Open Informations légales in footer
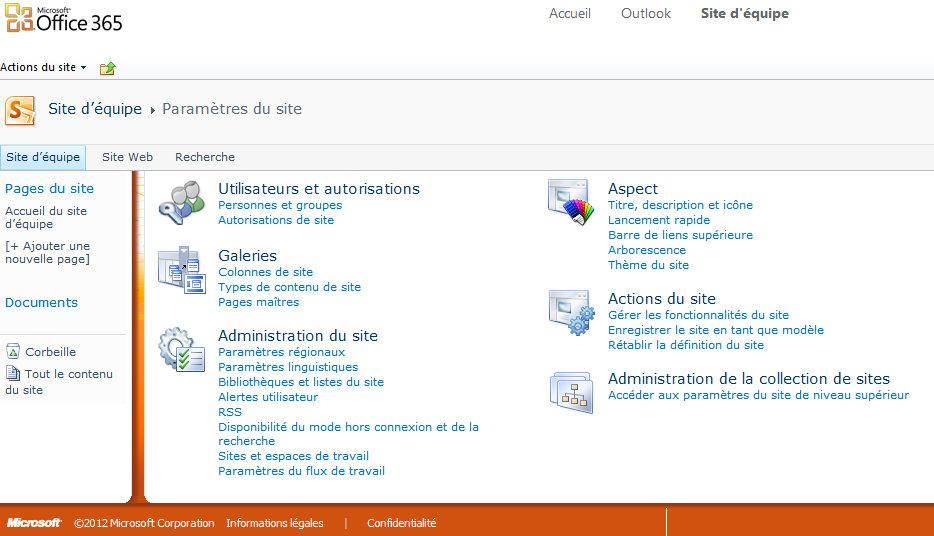 pyautogui.click(x=275, y=523)
